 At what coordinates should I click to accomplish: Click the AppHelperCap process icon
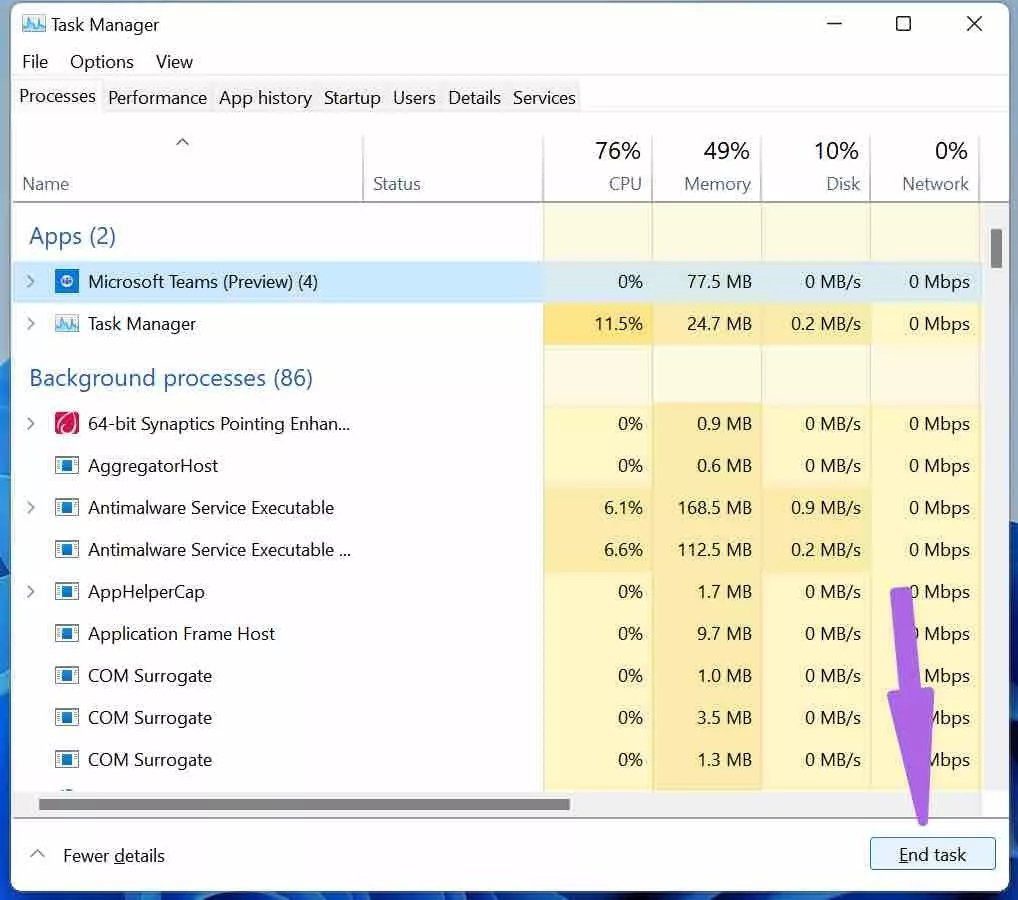pyautogui.click(x=67, y=592)
